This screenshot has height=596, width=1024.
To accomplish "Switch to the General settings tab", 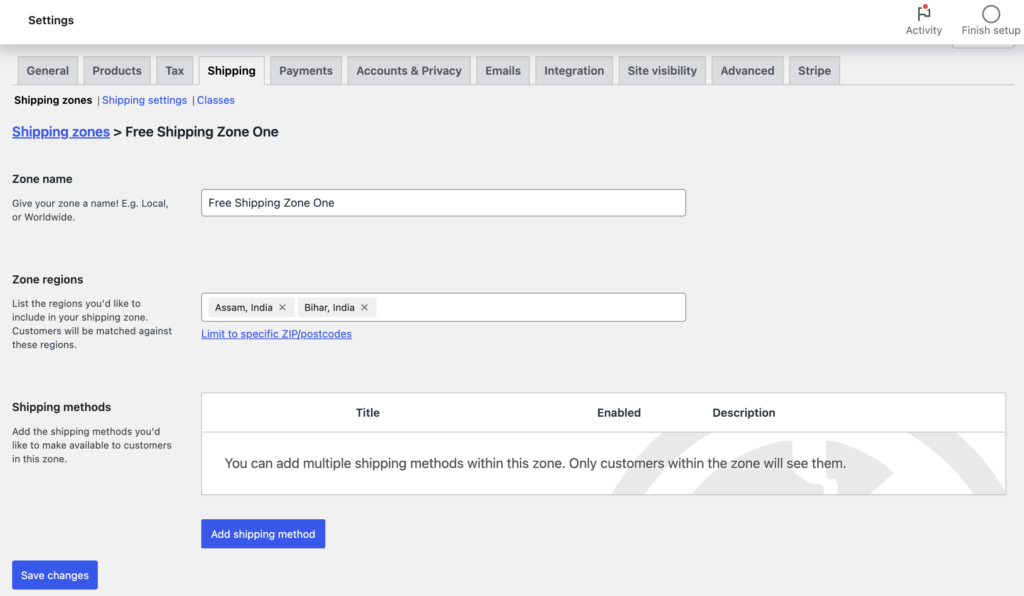I will click(47, 70).
